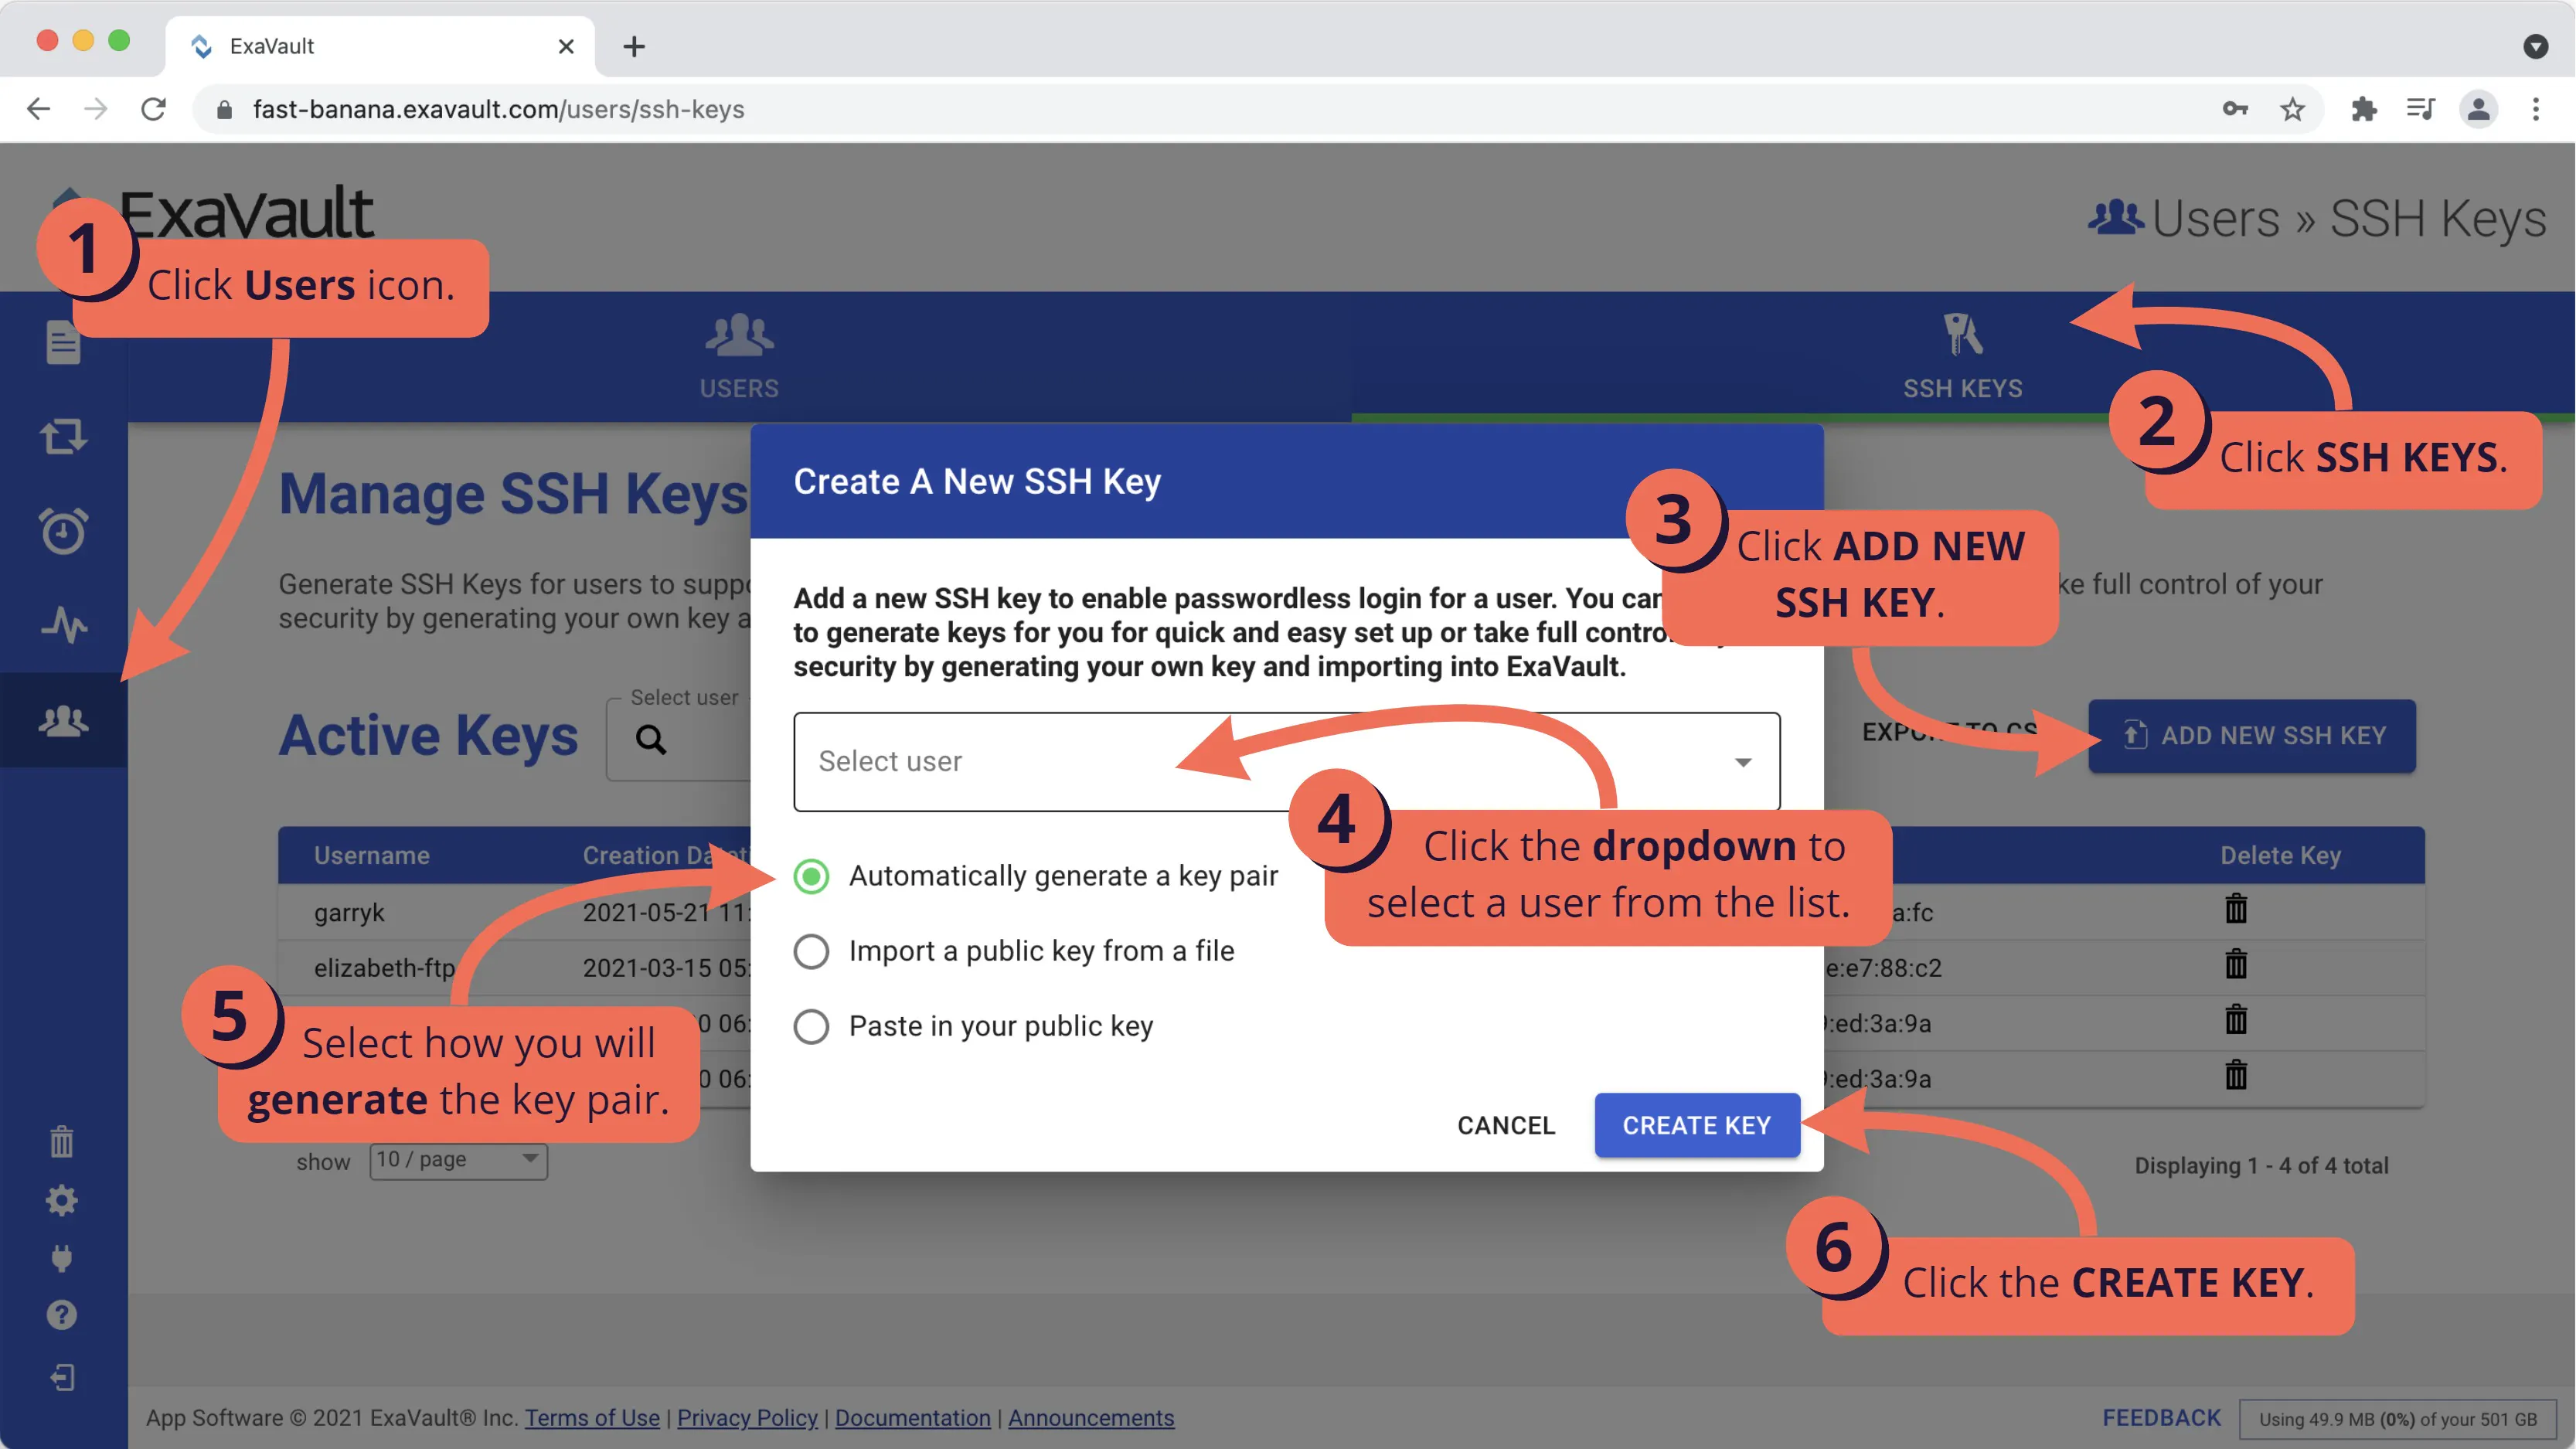Open the Chrome profile avatar
Screen dimensions: 2576x1449
pos(2478,109)
